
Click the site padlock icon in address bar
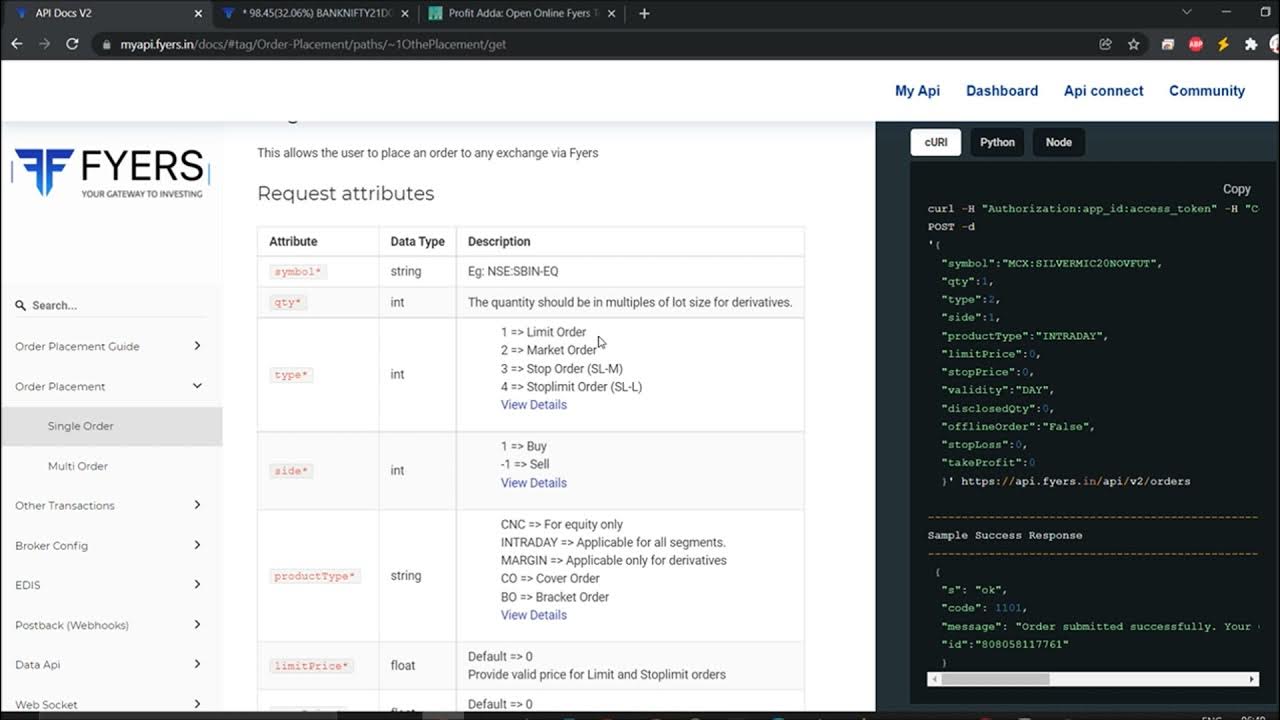click(107, 44)
